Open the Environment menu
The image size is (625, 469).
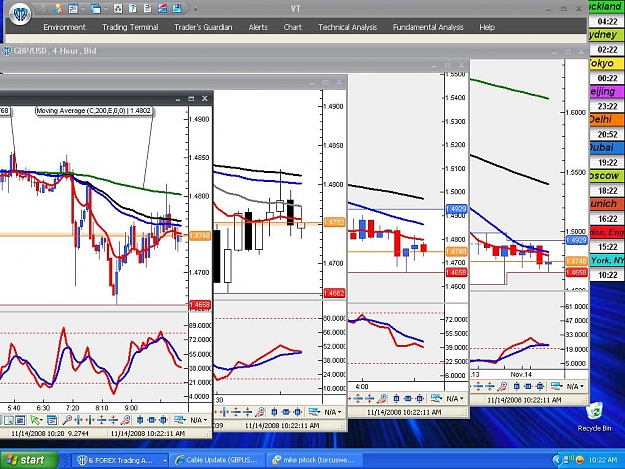(x=65, y=27)
